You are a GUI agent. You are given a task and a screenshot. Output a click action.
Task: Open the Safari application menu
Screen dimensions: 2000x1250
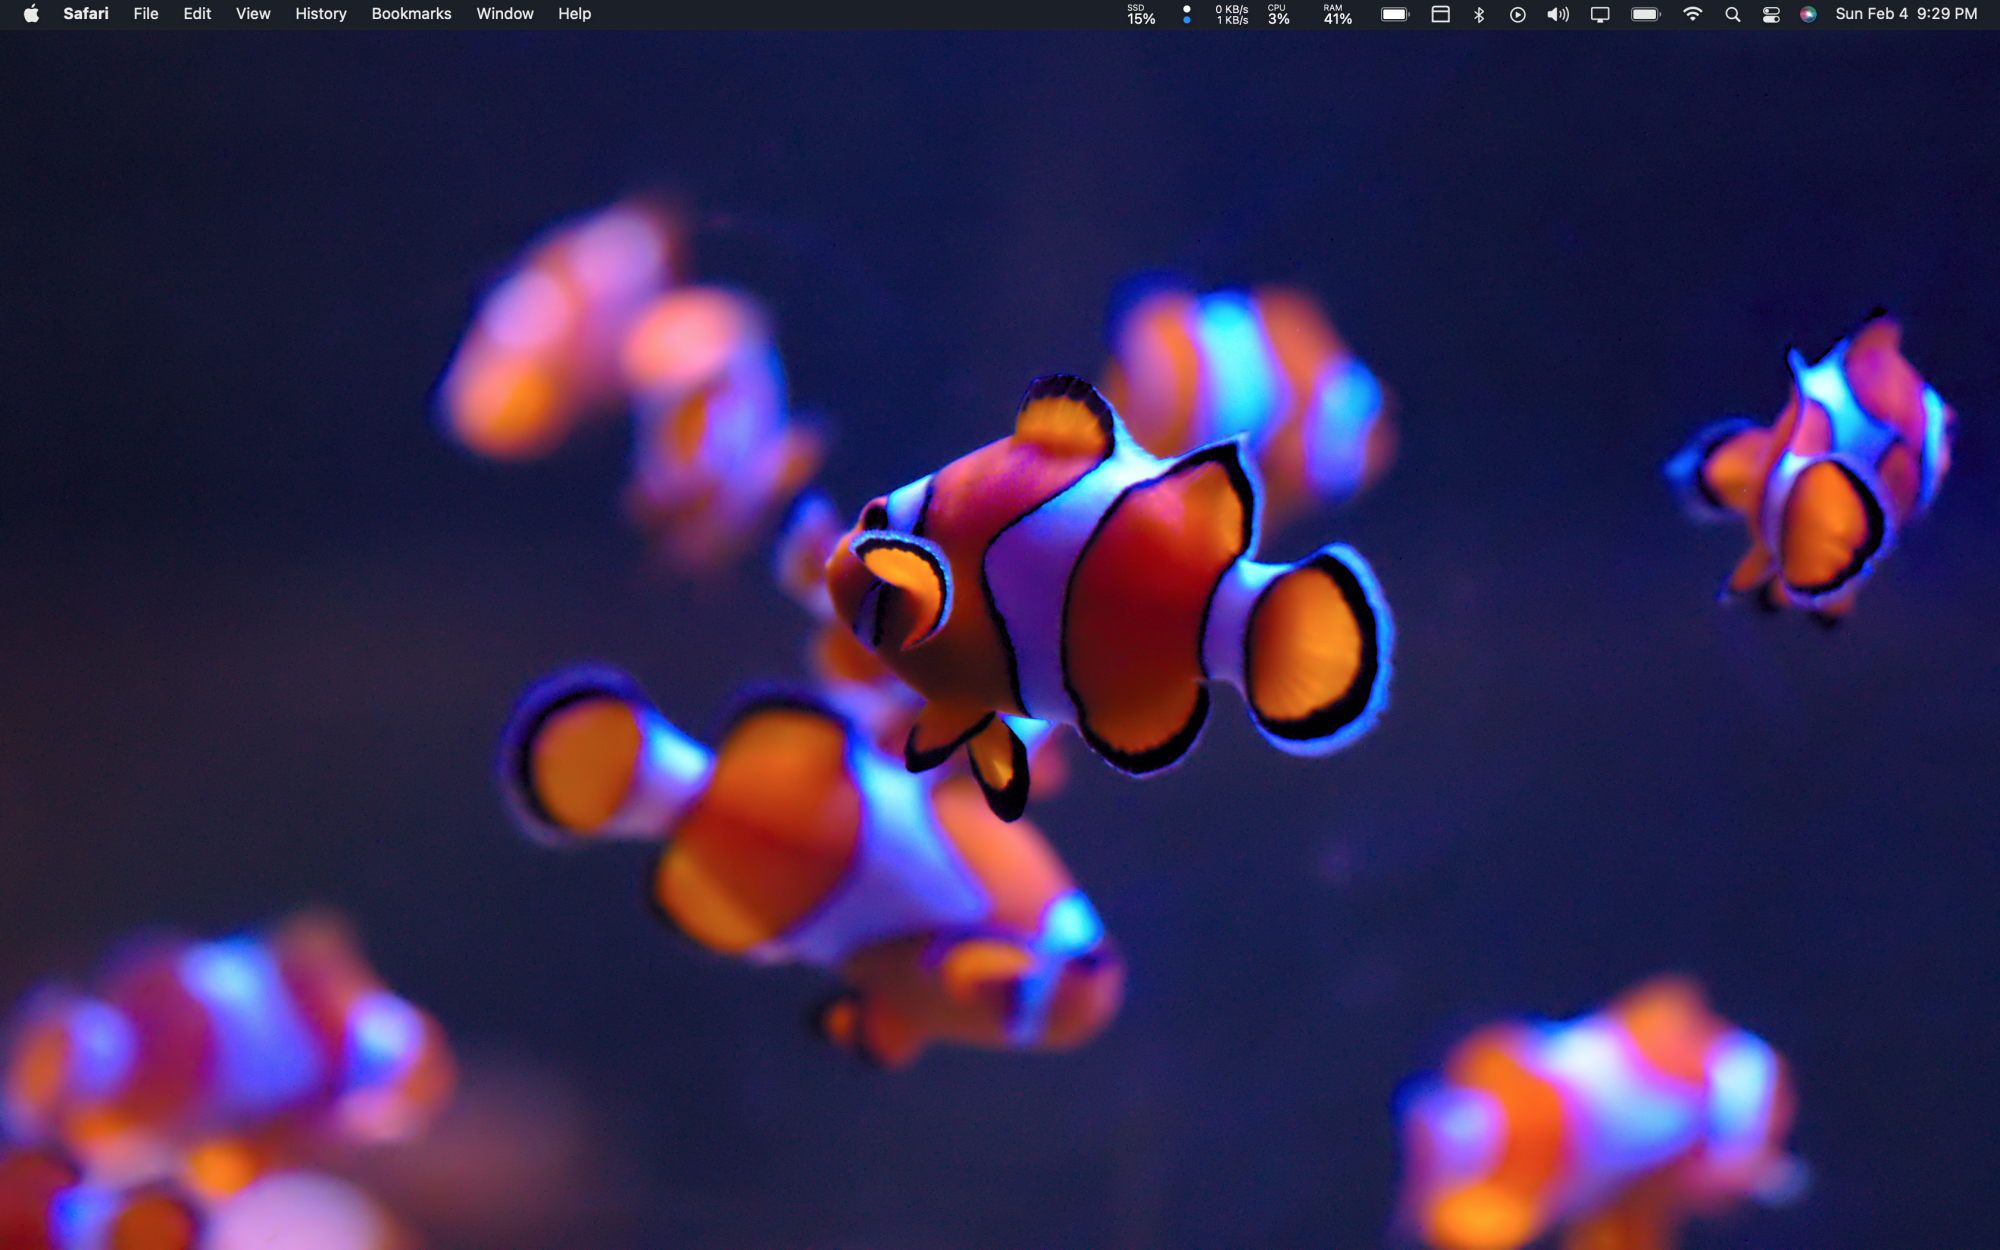click(x=85, y=14)
